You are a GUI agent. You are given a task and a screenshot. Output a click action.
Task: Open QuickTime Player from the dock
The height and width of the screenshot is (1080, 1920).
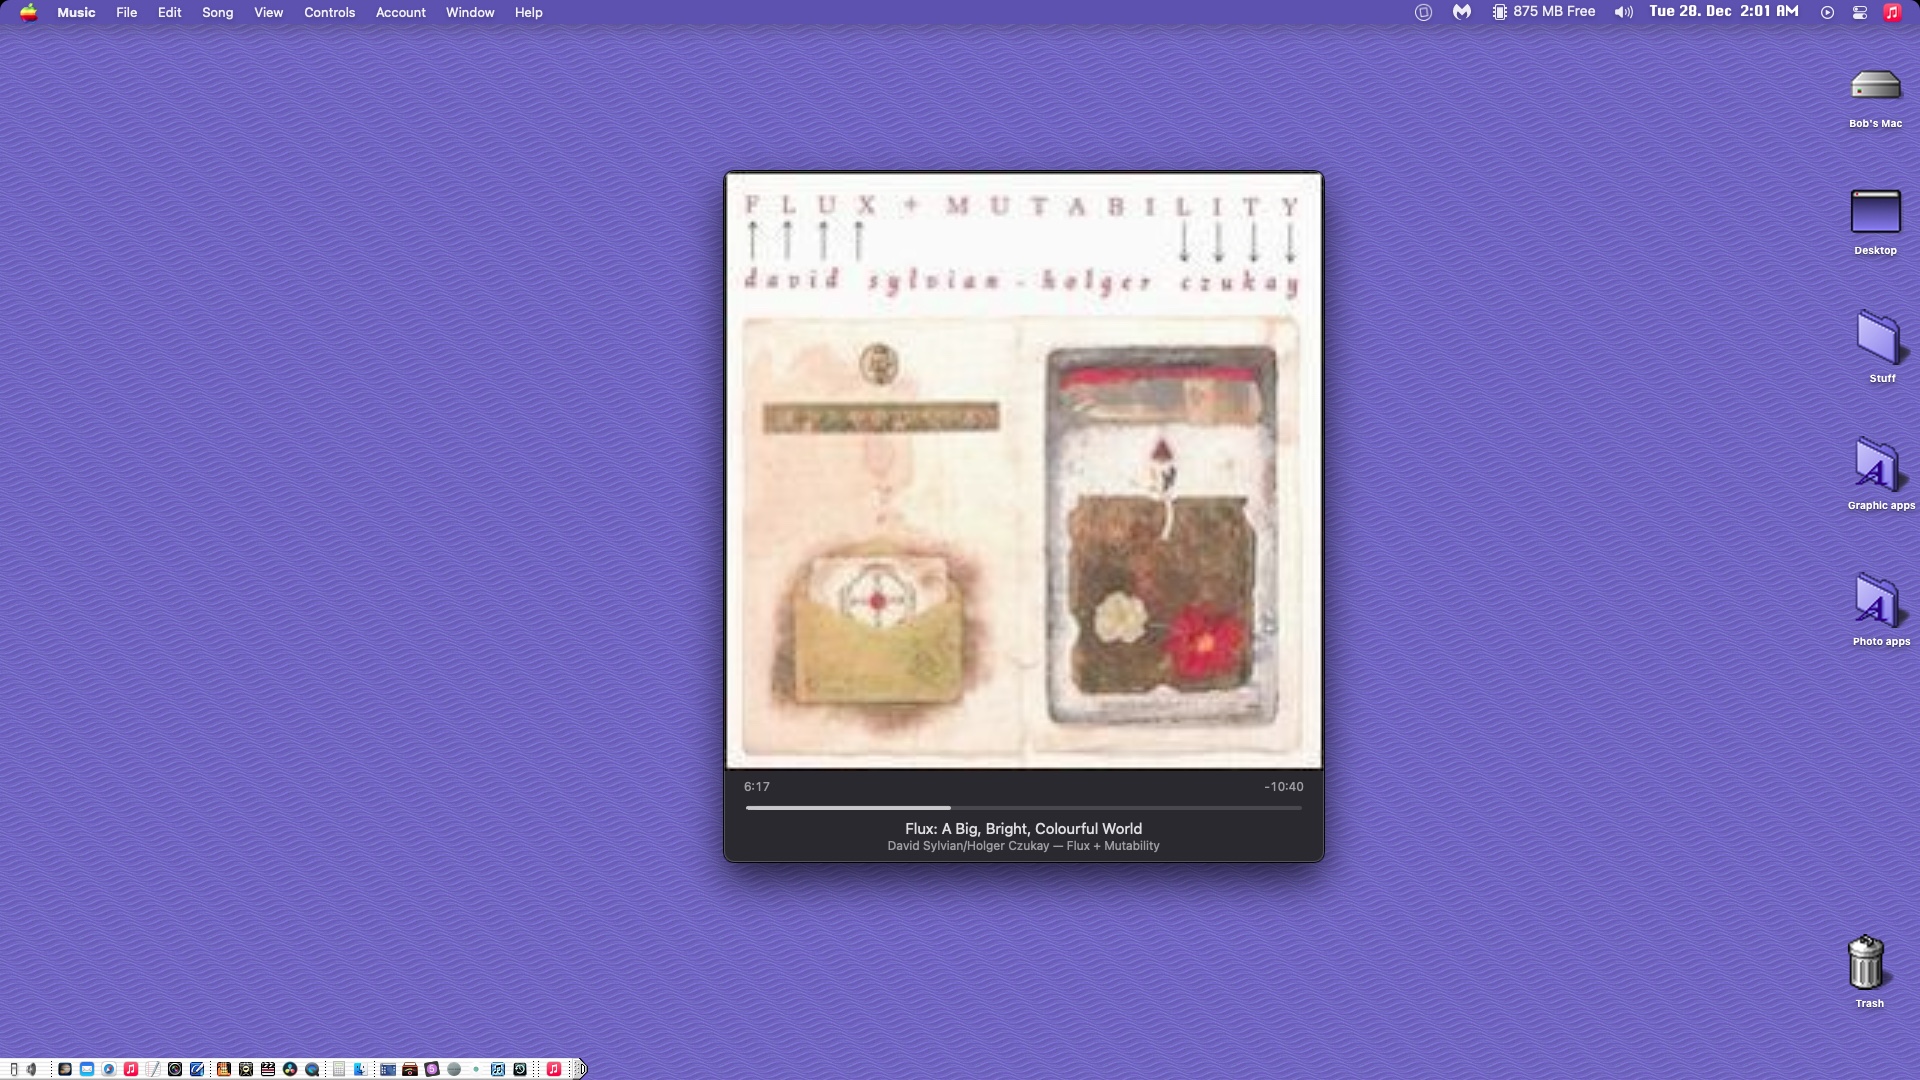[312, 1069]
